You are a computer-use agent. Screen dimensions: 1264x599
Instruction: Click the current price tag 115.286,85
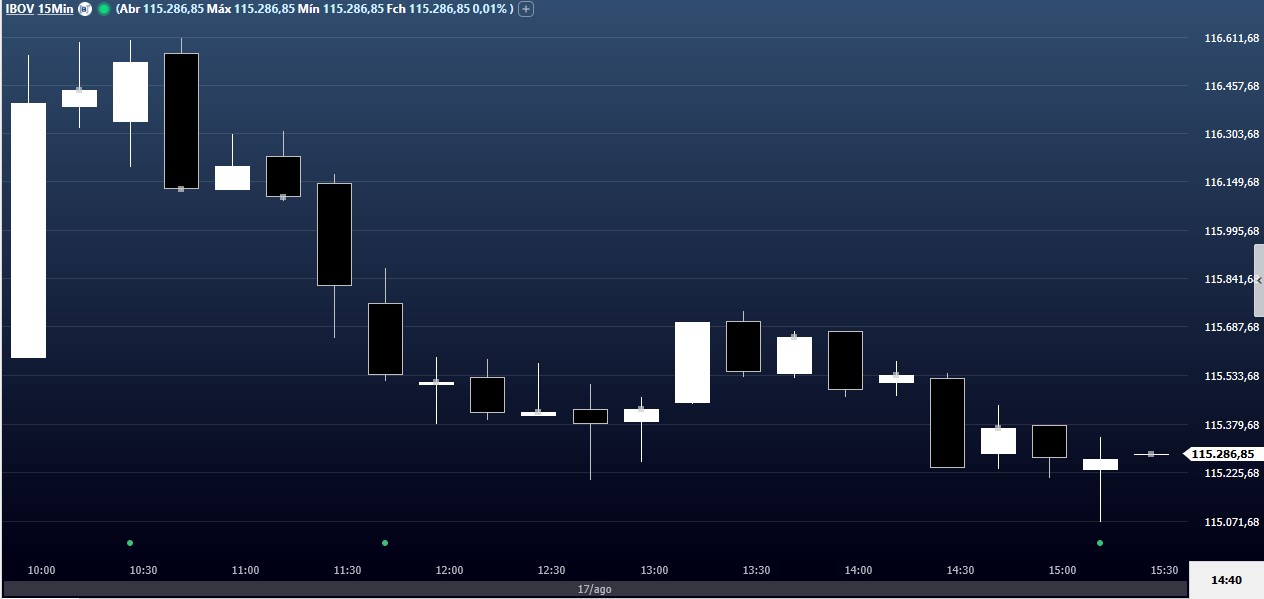pyautogui.click(x=1222, y=454)
